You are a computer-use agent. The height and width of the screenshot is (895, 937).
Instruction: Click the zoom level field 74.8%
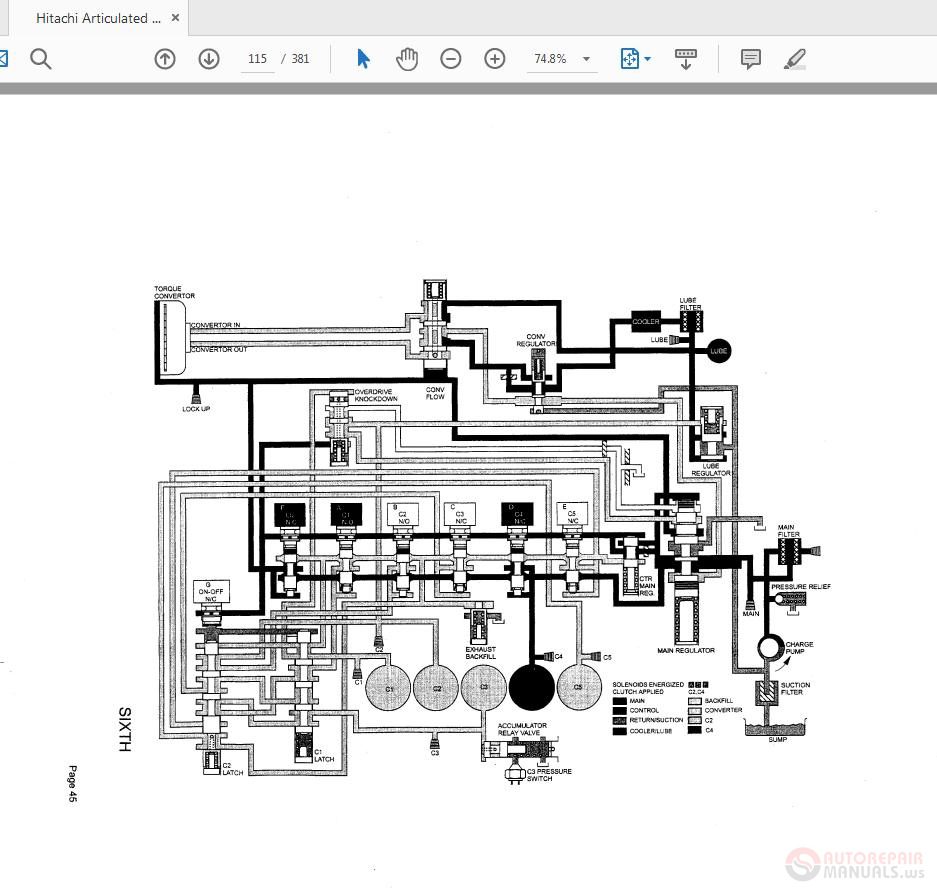(x=550, y=59)
